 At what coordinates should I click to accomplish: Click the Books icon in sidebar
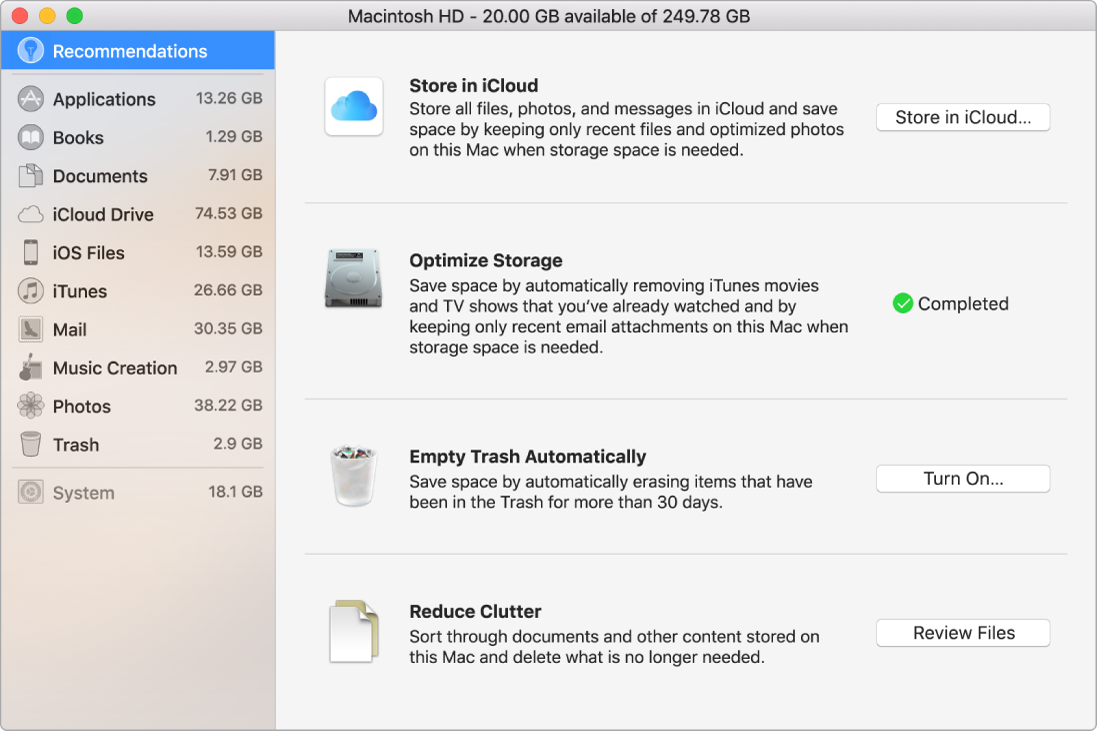tap(31, 138)
